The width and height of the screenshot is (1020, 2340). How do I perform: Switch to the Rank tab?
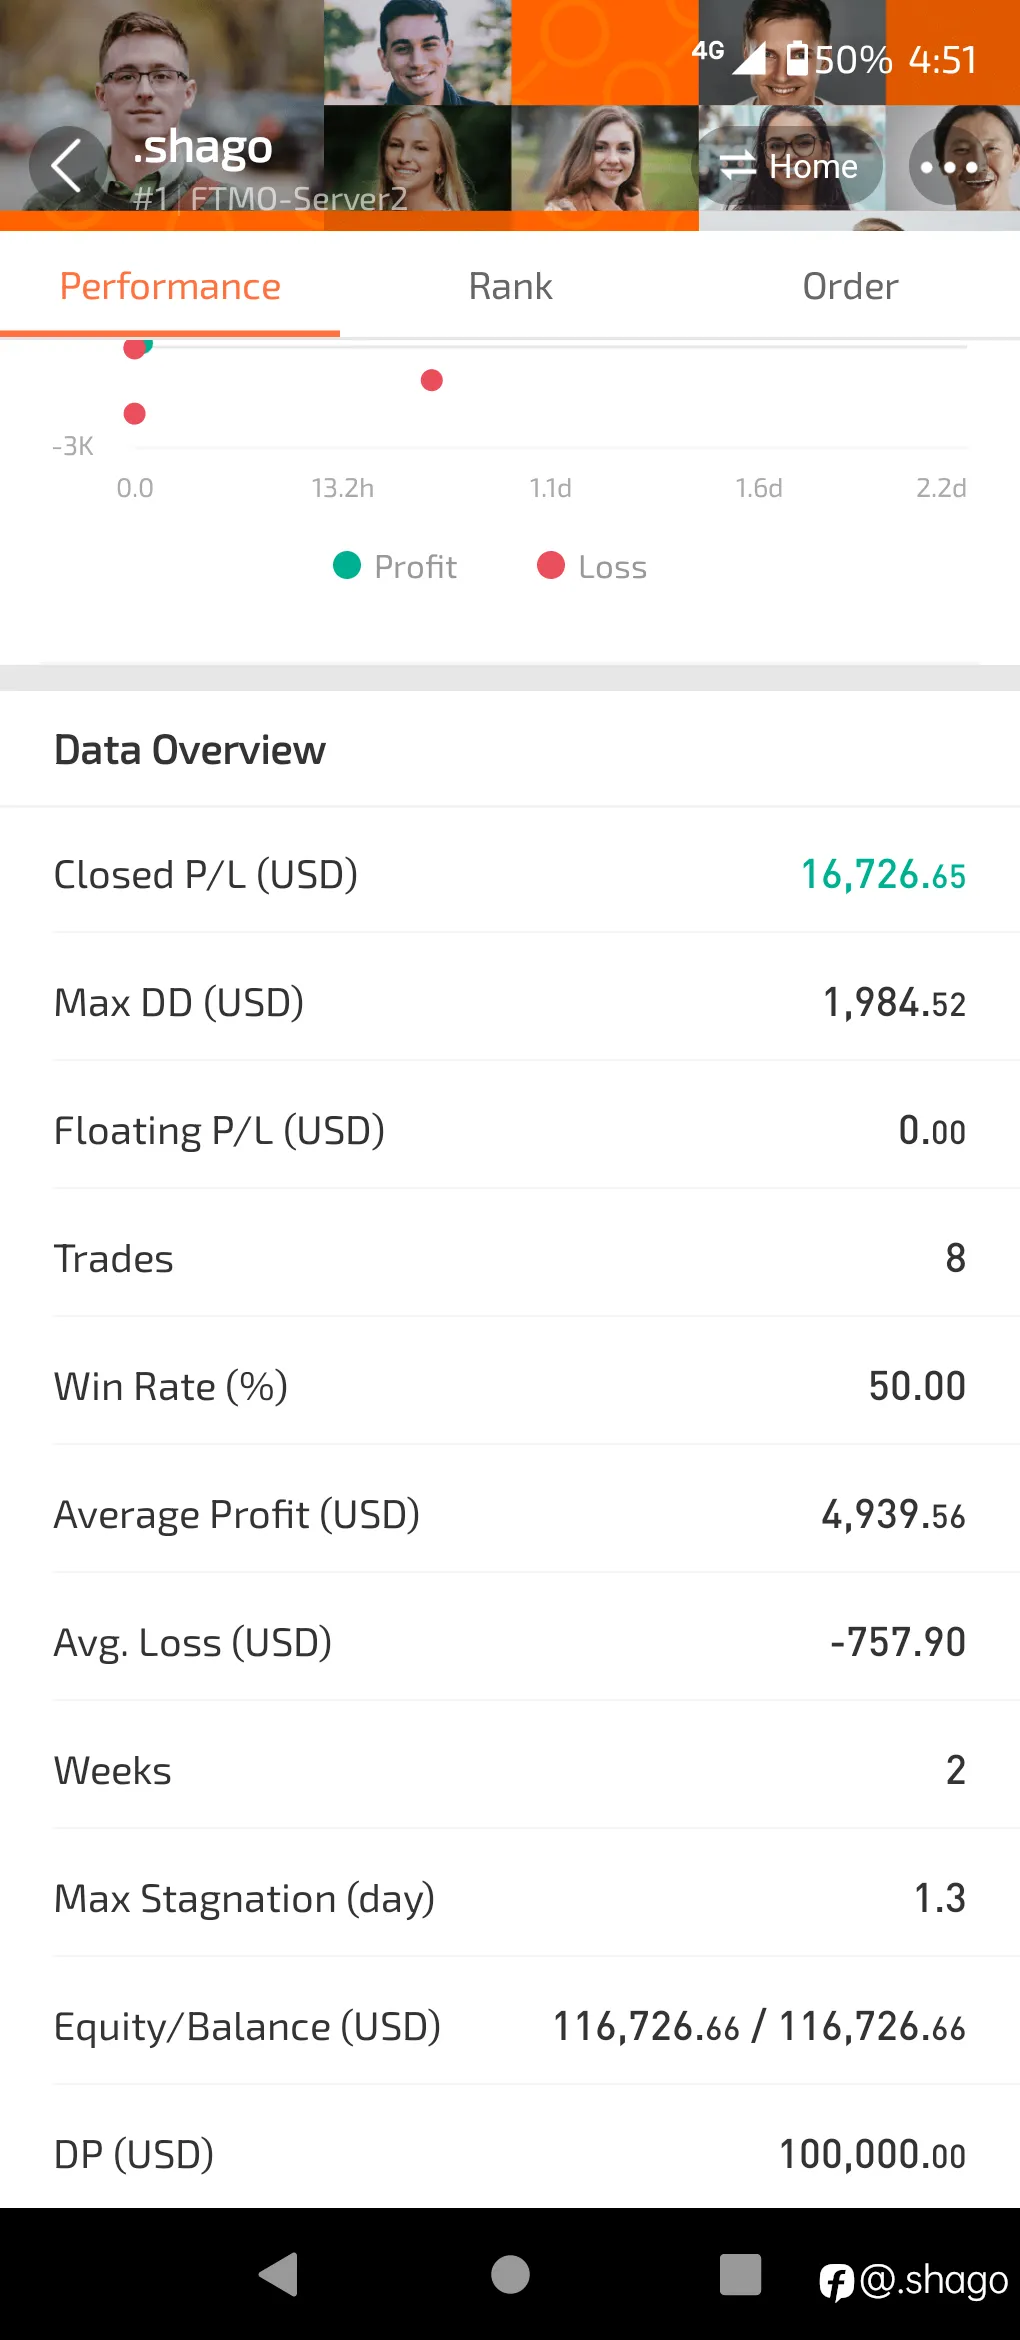pyautogui.click(x=510, y=287)
